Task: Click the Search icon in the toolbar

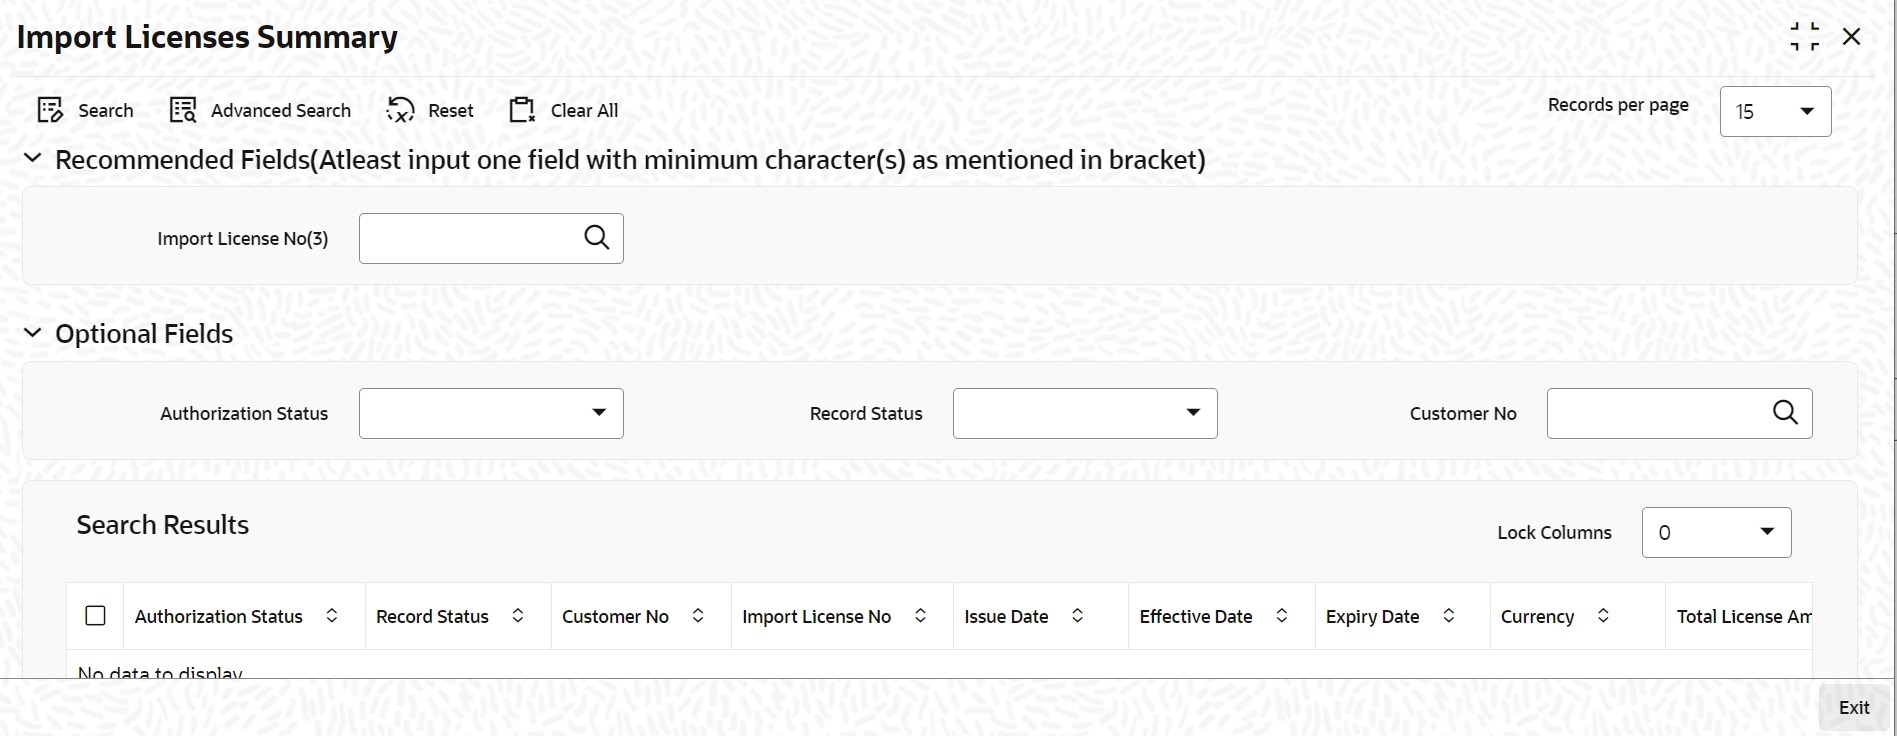Action: (51, 110)
